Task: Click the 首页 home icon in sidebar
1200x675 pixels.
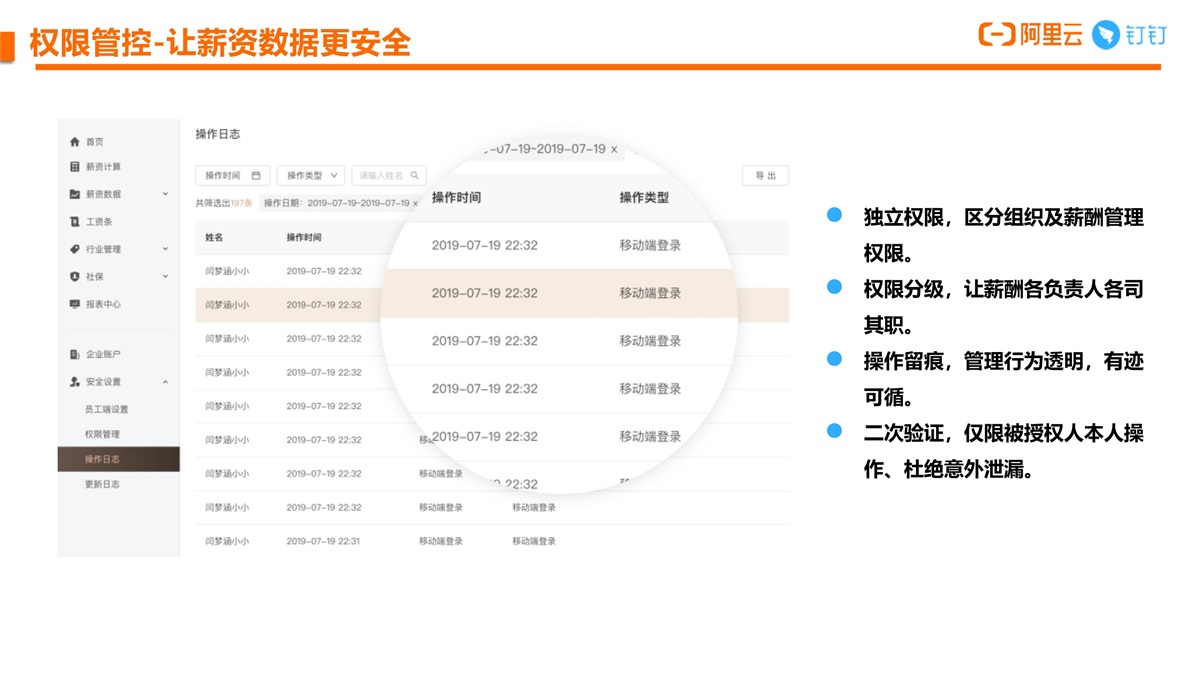Action: 74,142
